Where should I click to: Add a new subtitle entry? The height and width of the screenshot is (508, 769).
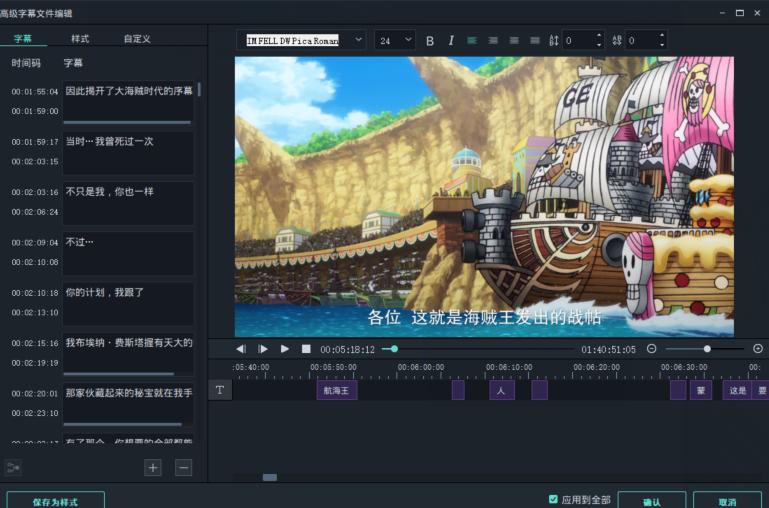pyautogui.click(x=153, y=468)
